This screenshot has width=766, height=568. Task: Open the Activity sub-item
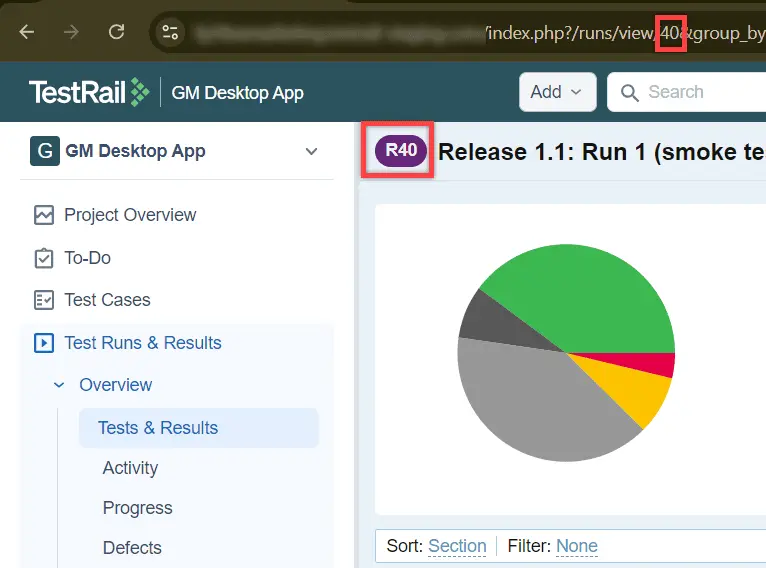click(x=130, y=468)
